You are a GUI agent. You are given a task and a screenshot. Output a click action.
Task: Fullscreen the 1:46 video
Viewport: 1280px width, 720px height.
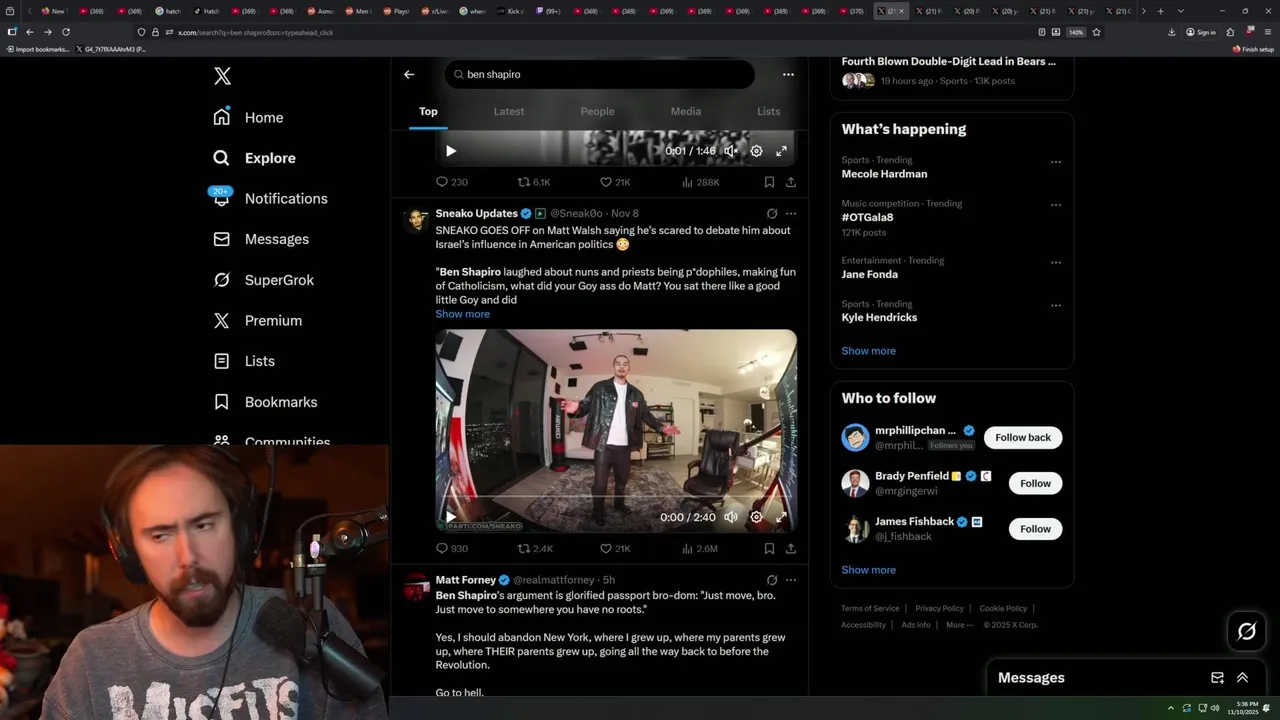click(781, 151)
